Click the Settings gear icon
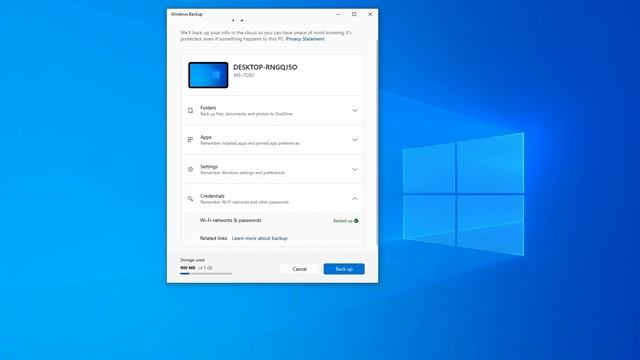 (x=191, y=169)
